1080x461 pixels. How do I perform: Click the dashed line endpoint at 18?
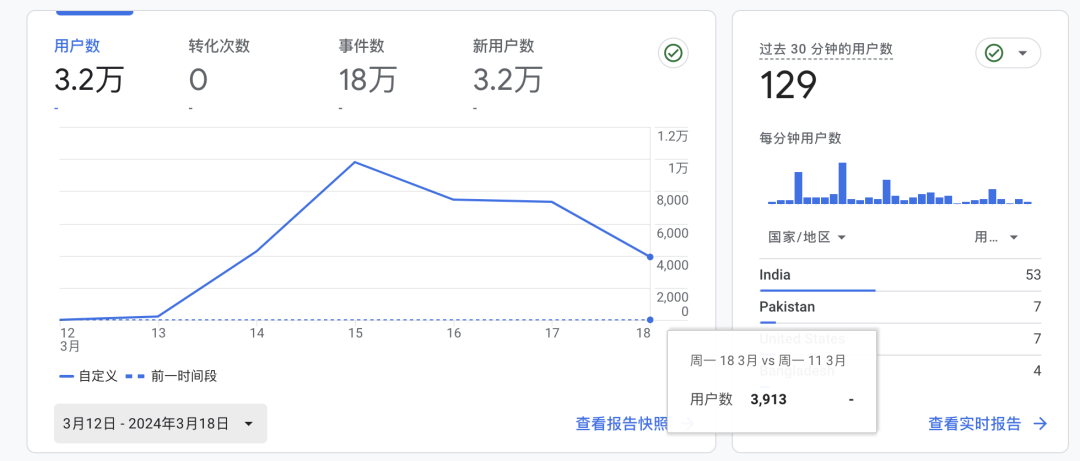click(650, 320)
